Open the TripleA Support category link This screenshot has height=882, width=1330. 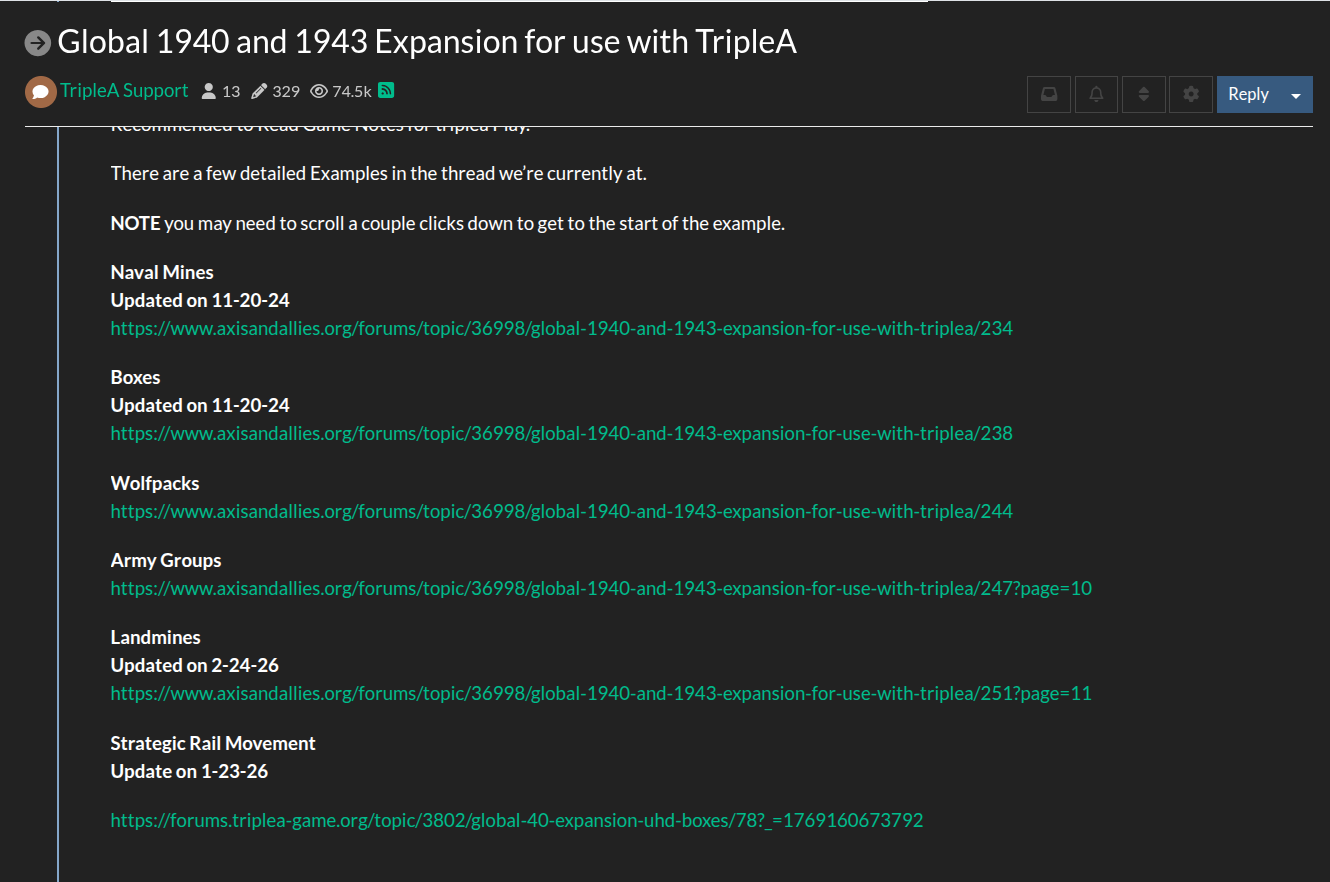pos(124,91)
